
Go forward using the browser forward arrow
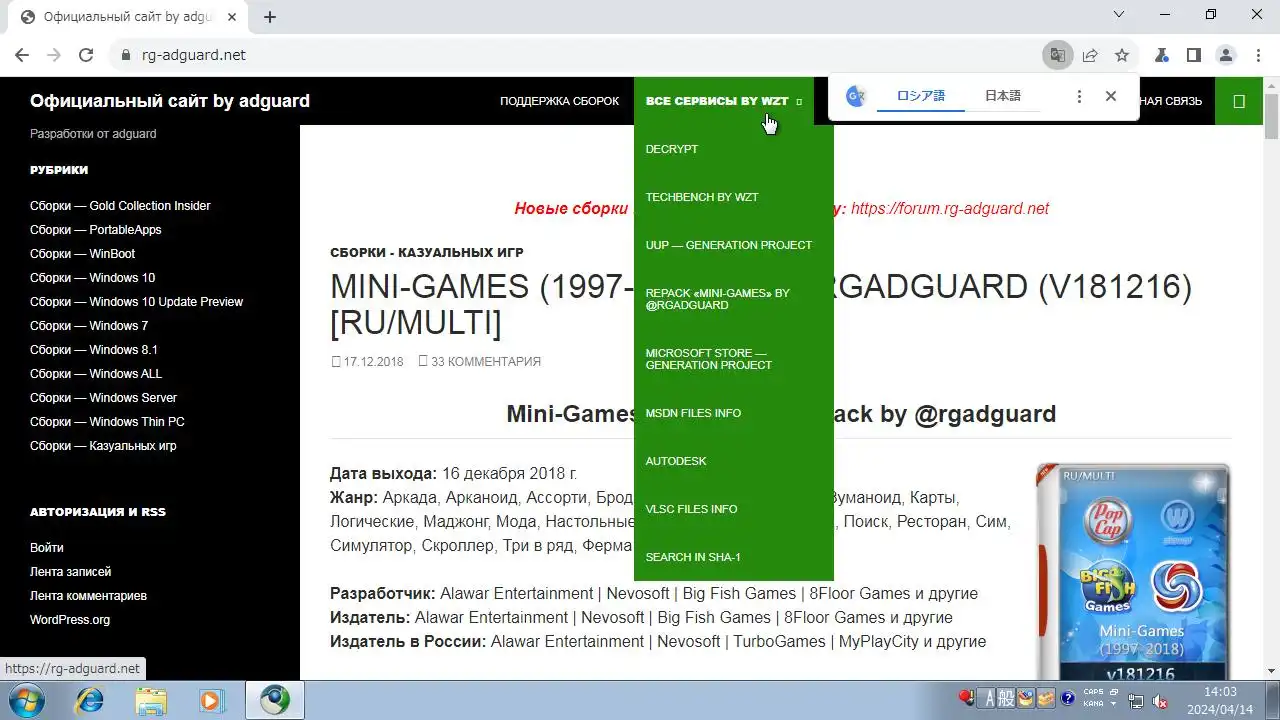coord(54,55)
